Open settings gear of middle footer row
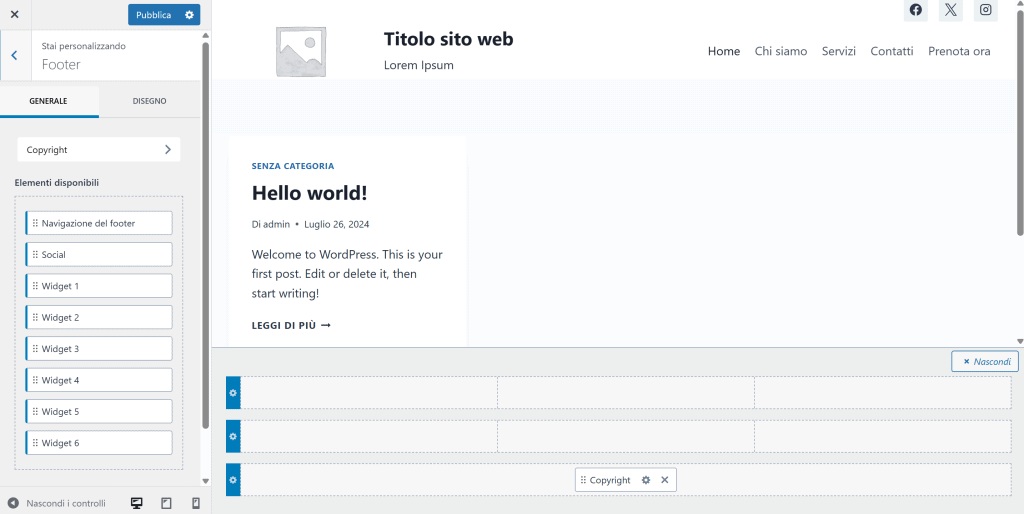This screenshot has width=1024, height=514. point(233,436)
